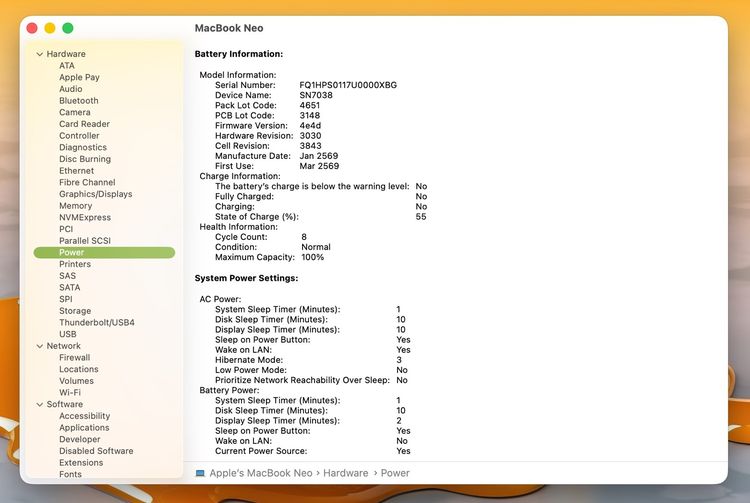Select the Camera sidebar item
This screenshot has height=503, width=750.
coord(75,112)
